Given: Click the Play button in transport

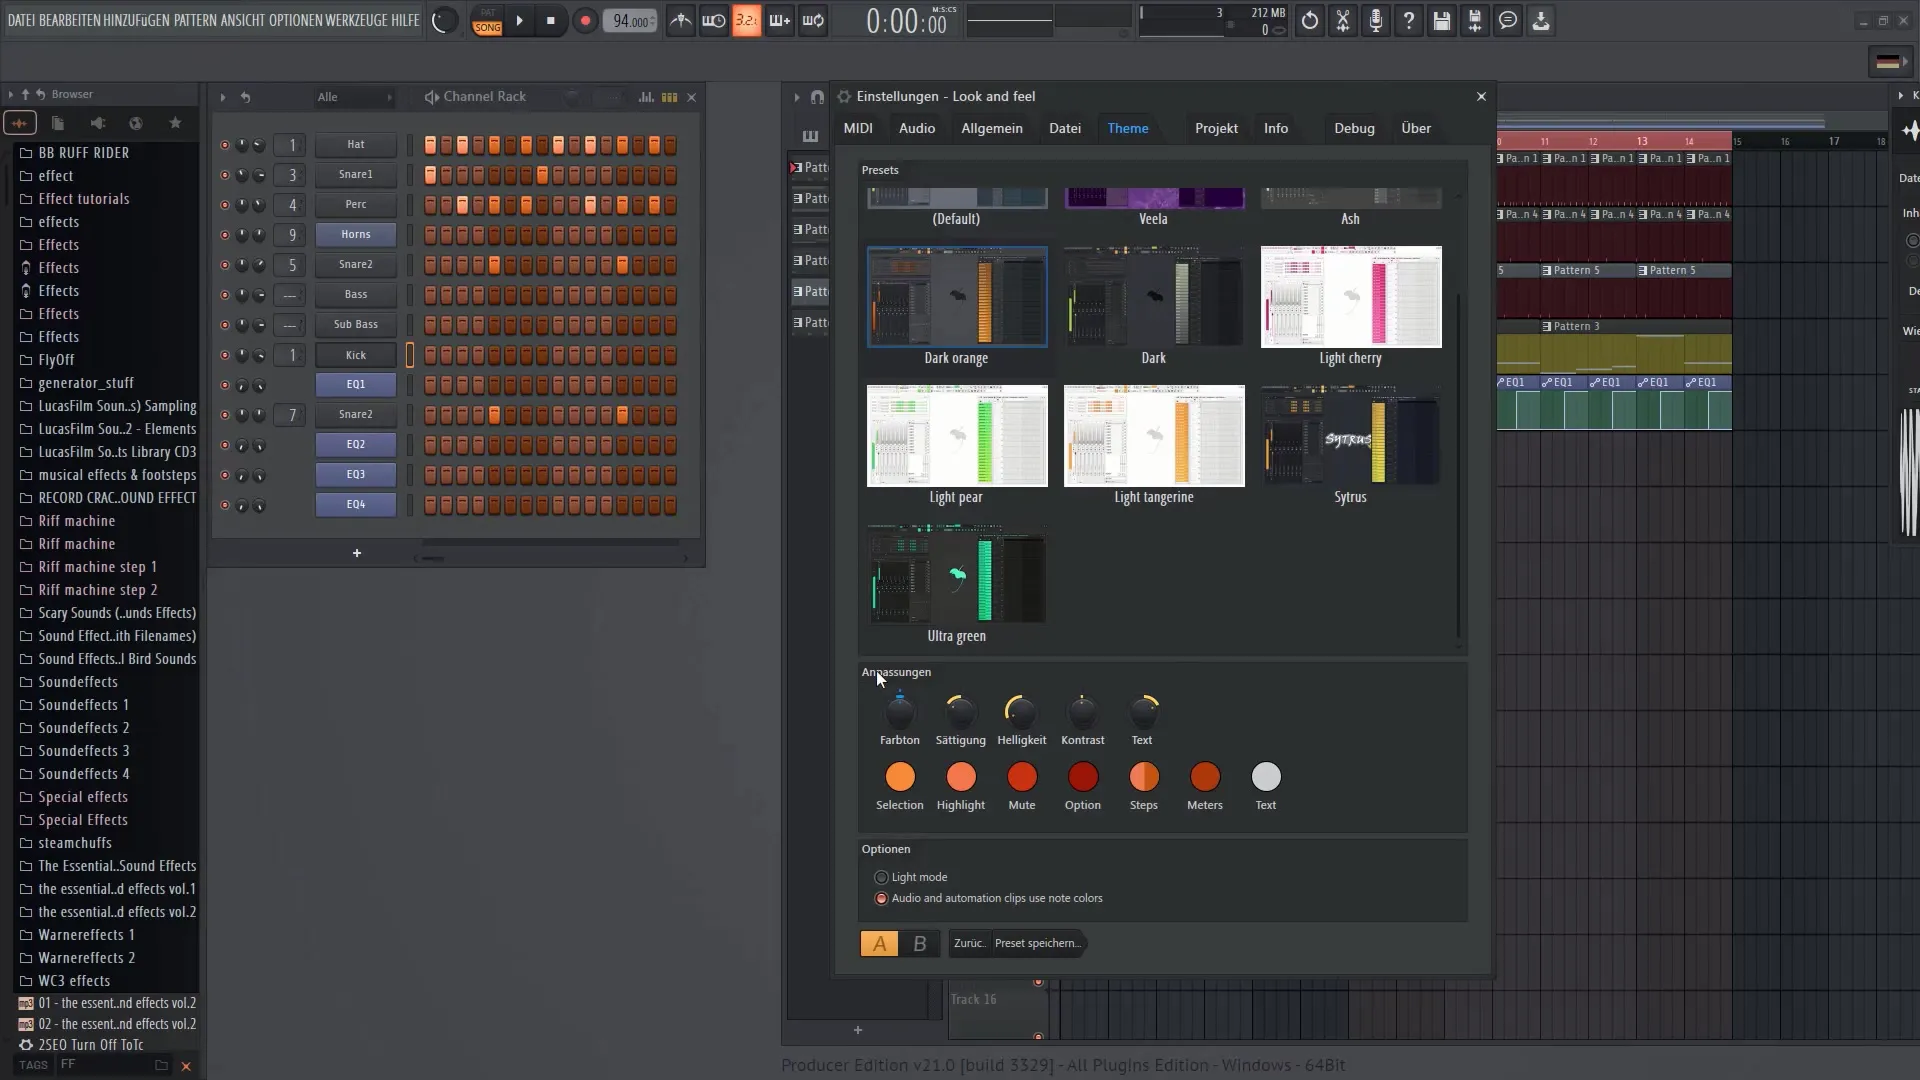Looking at the screenshot, I should (x=520, y=21).
